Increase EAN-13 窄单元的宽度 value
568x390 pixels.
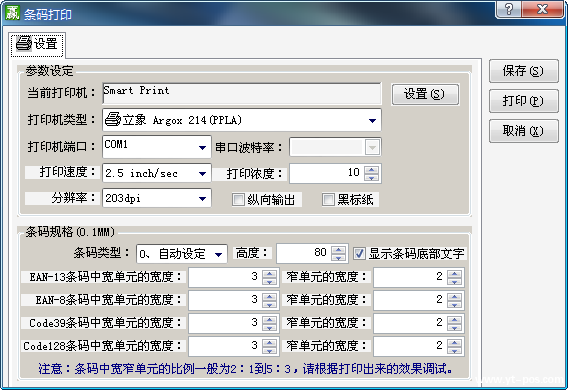click(454, 274)
